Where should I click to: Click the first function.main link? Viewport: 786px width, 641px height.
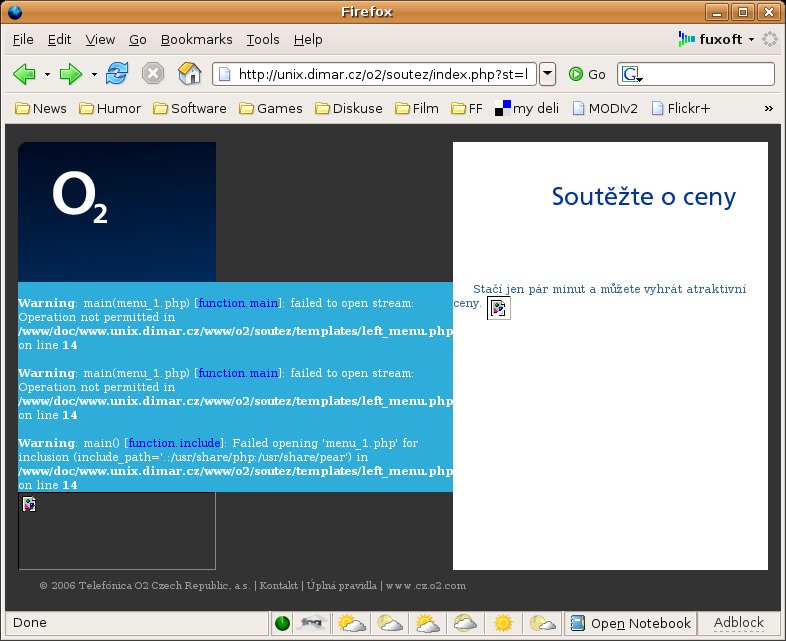(238, 303)
